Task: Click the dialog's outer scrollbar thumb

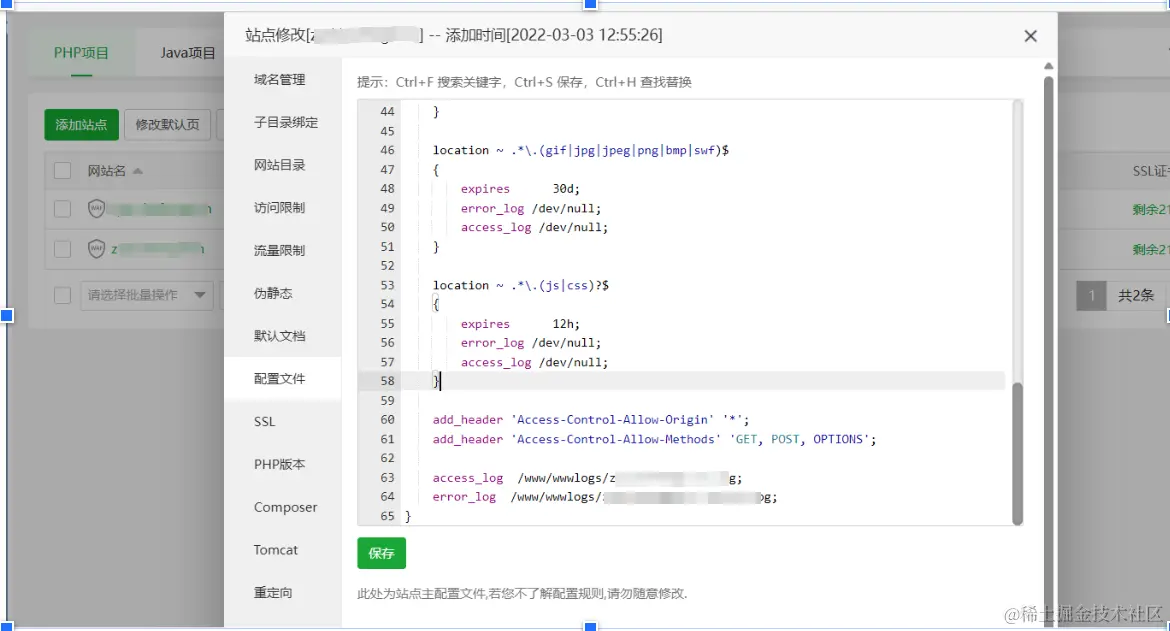Action: (x=1048, y=351)
